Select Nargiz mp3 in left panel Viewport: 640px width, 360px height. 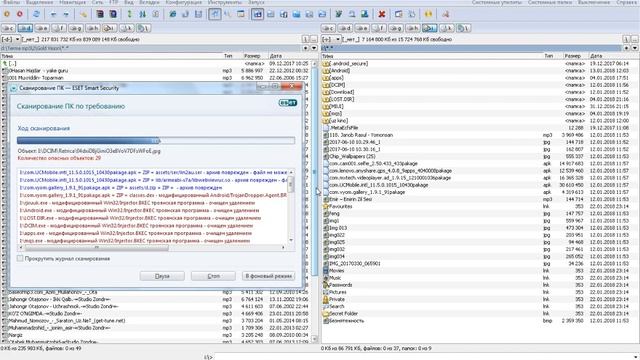pos(16,335)
